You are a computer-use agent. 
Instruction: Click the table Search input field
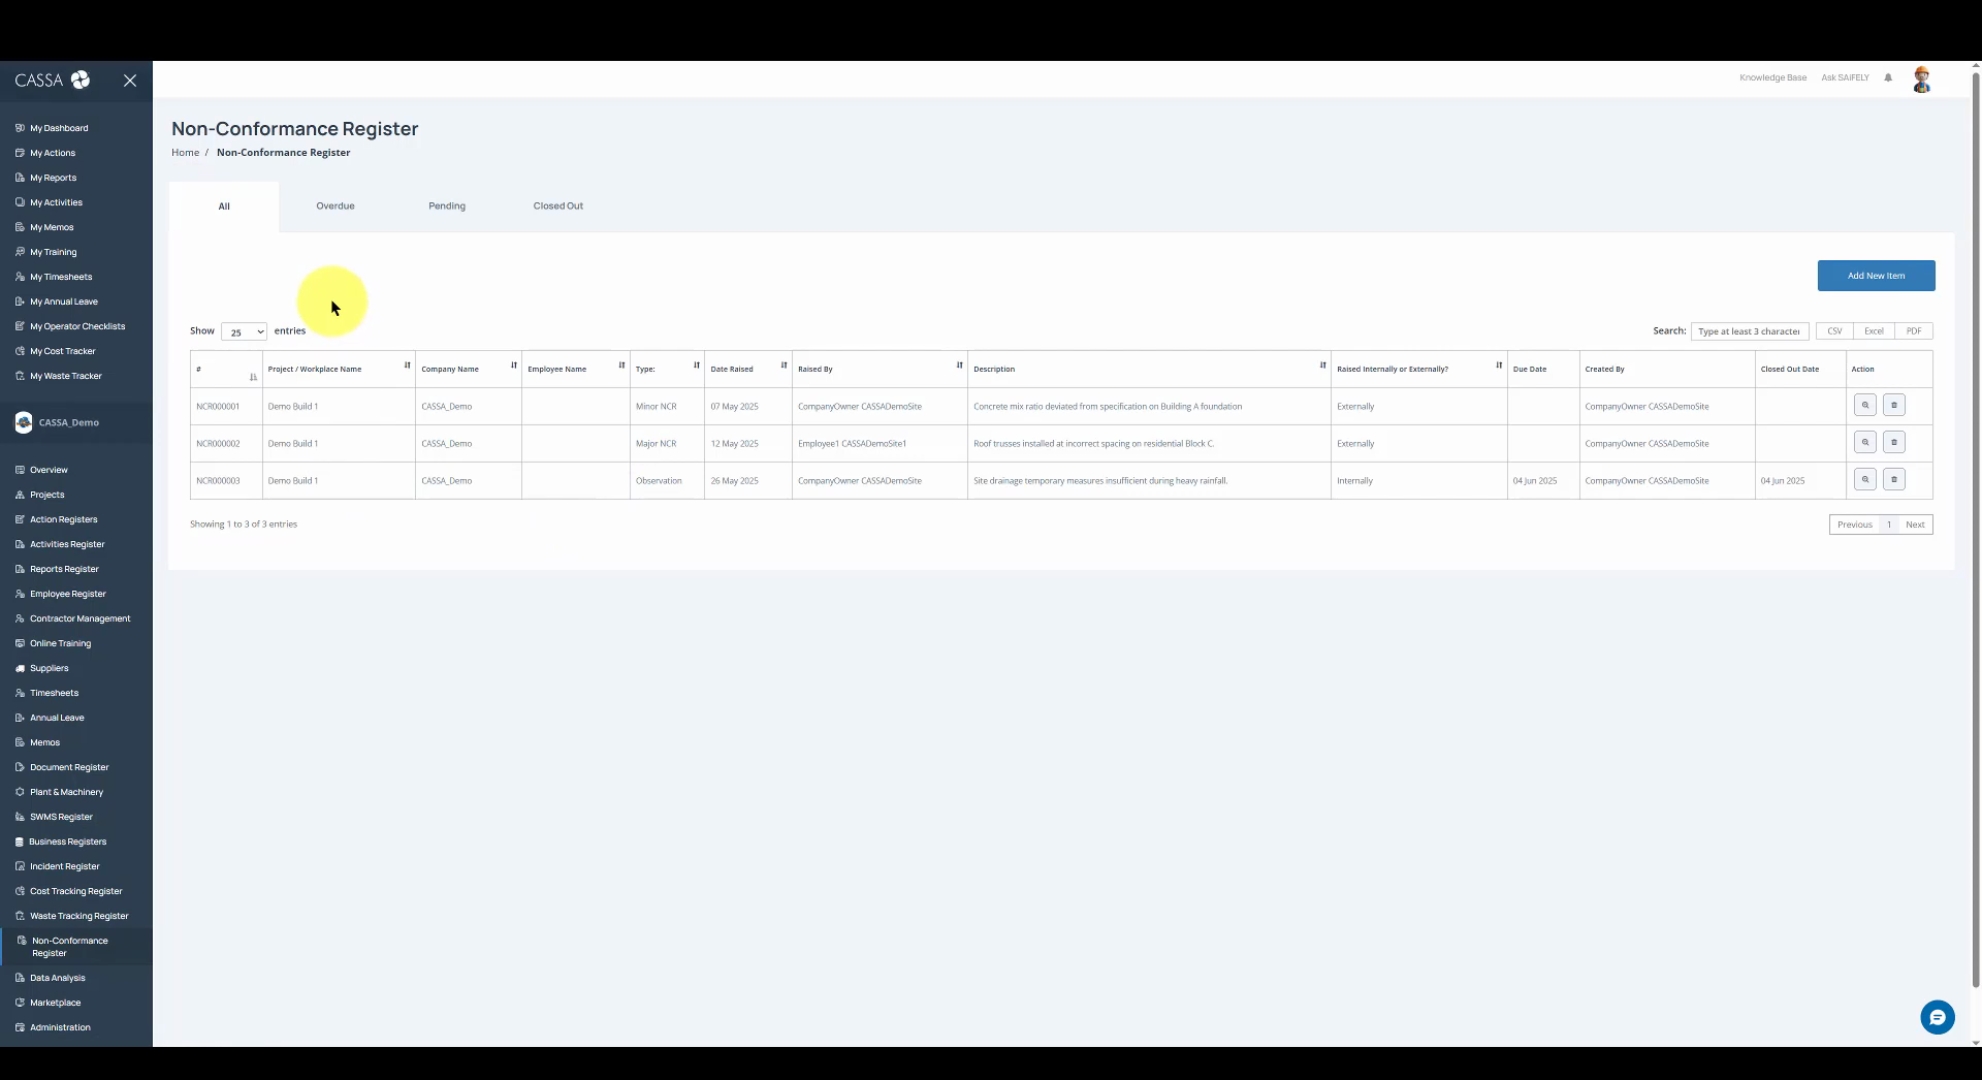pos(1748,331)
